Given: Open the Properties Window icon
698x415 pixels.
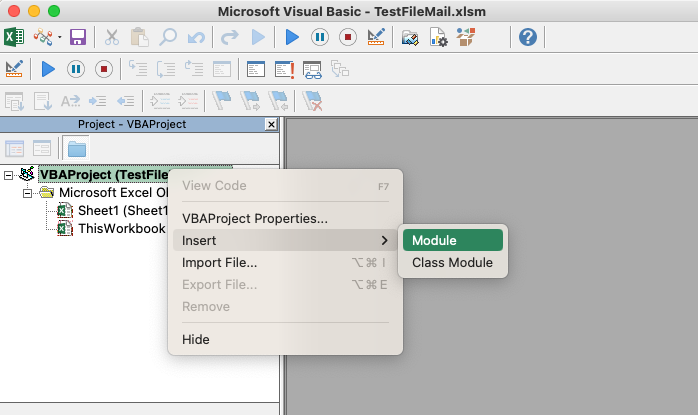Looking at the screenshot, I should click(438, 37).
